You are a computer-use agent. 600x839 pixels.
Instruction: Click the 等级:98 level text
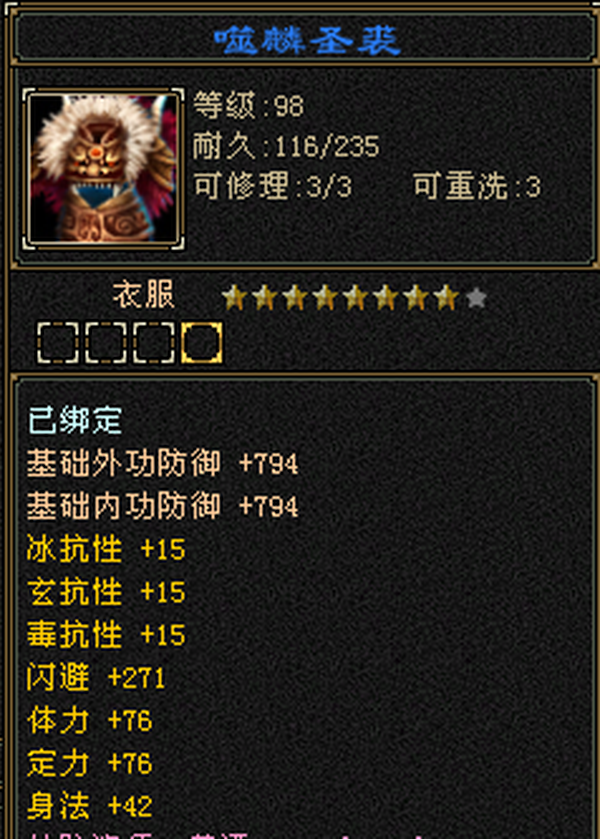[x=248, y=105]
